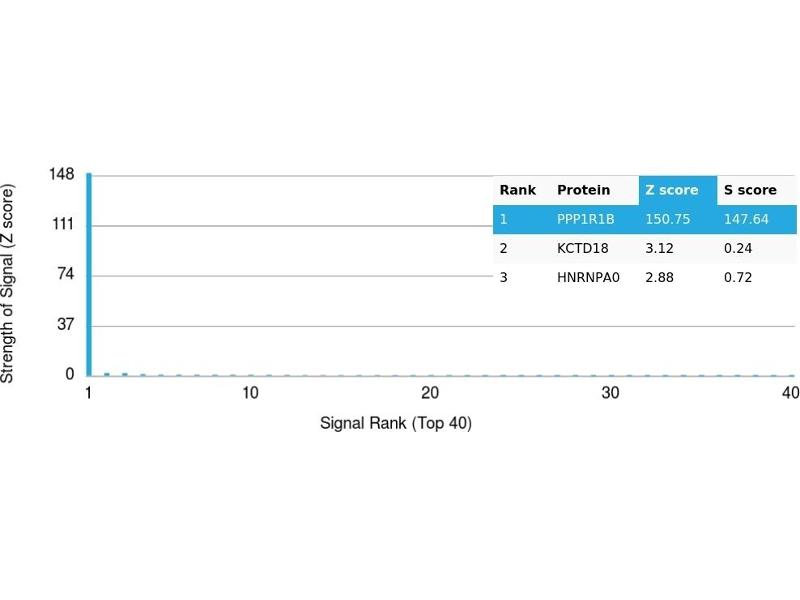Image resolution: width=800 pixels, height=600 pixels.
Task: Click the 20 tick label on the x-axis
Action: pos(430,393)
